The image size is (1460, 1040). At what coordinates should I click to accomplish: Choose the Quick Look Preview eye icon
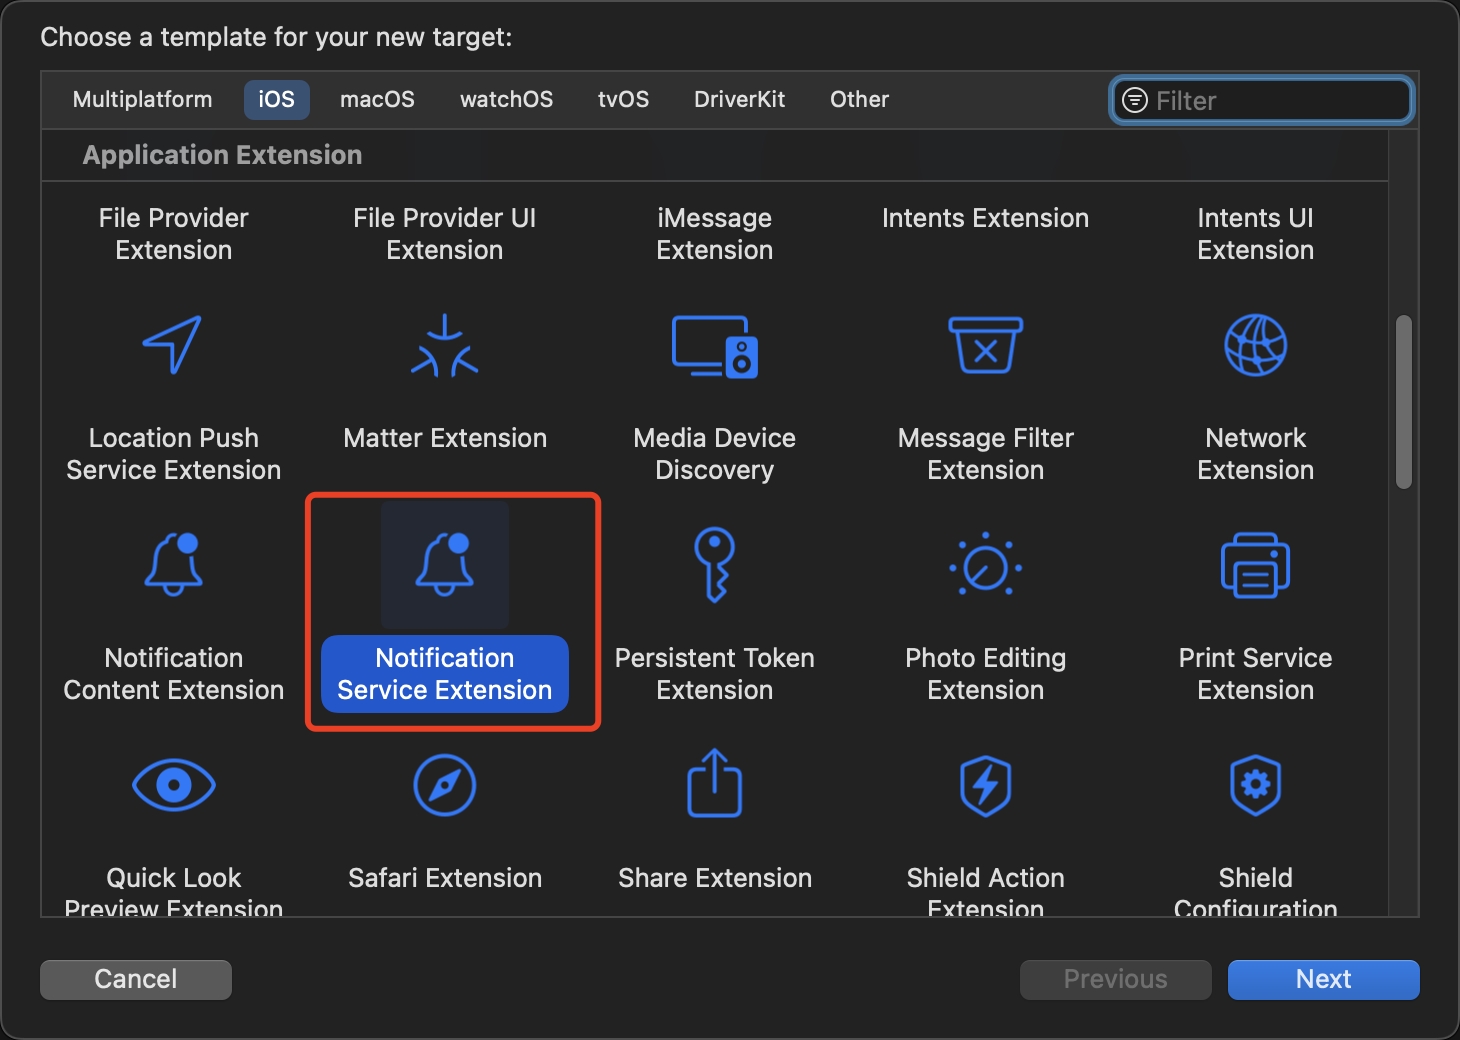(x=173, y=785)
